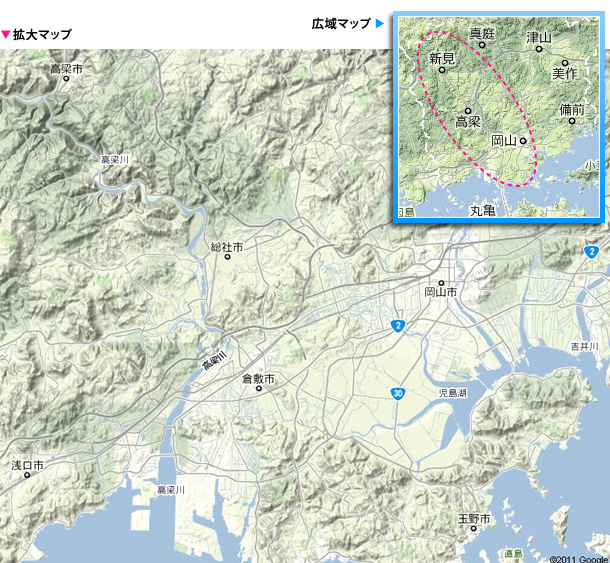Viewport: 610px width, 563px height.
Task: Select the 倉敷市 city marker
Action: pos(258,389)
